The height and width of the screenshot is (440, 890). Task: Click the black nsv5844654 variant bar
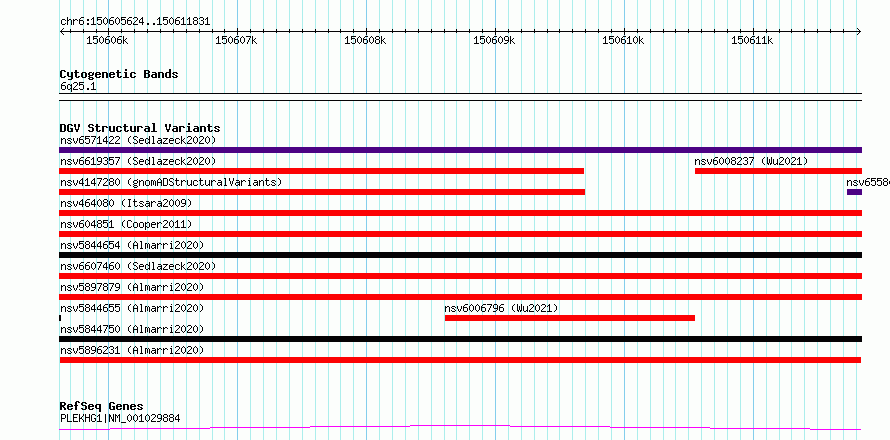[460, 255]
